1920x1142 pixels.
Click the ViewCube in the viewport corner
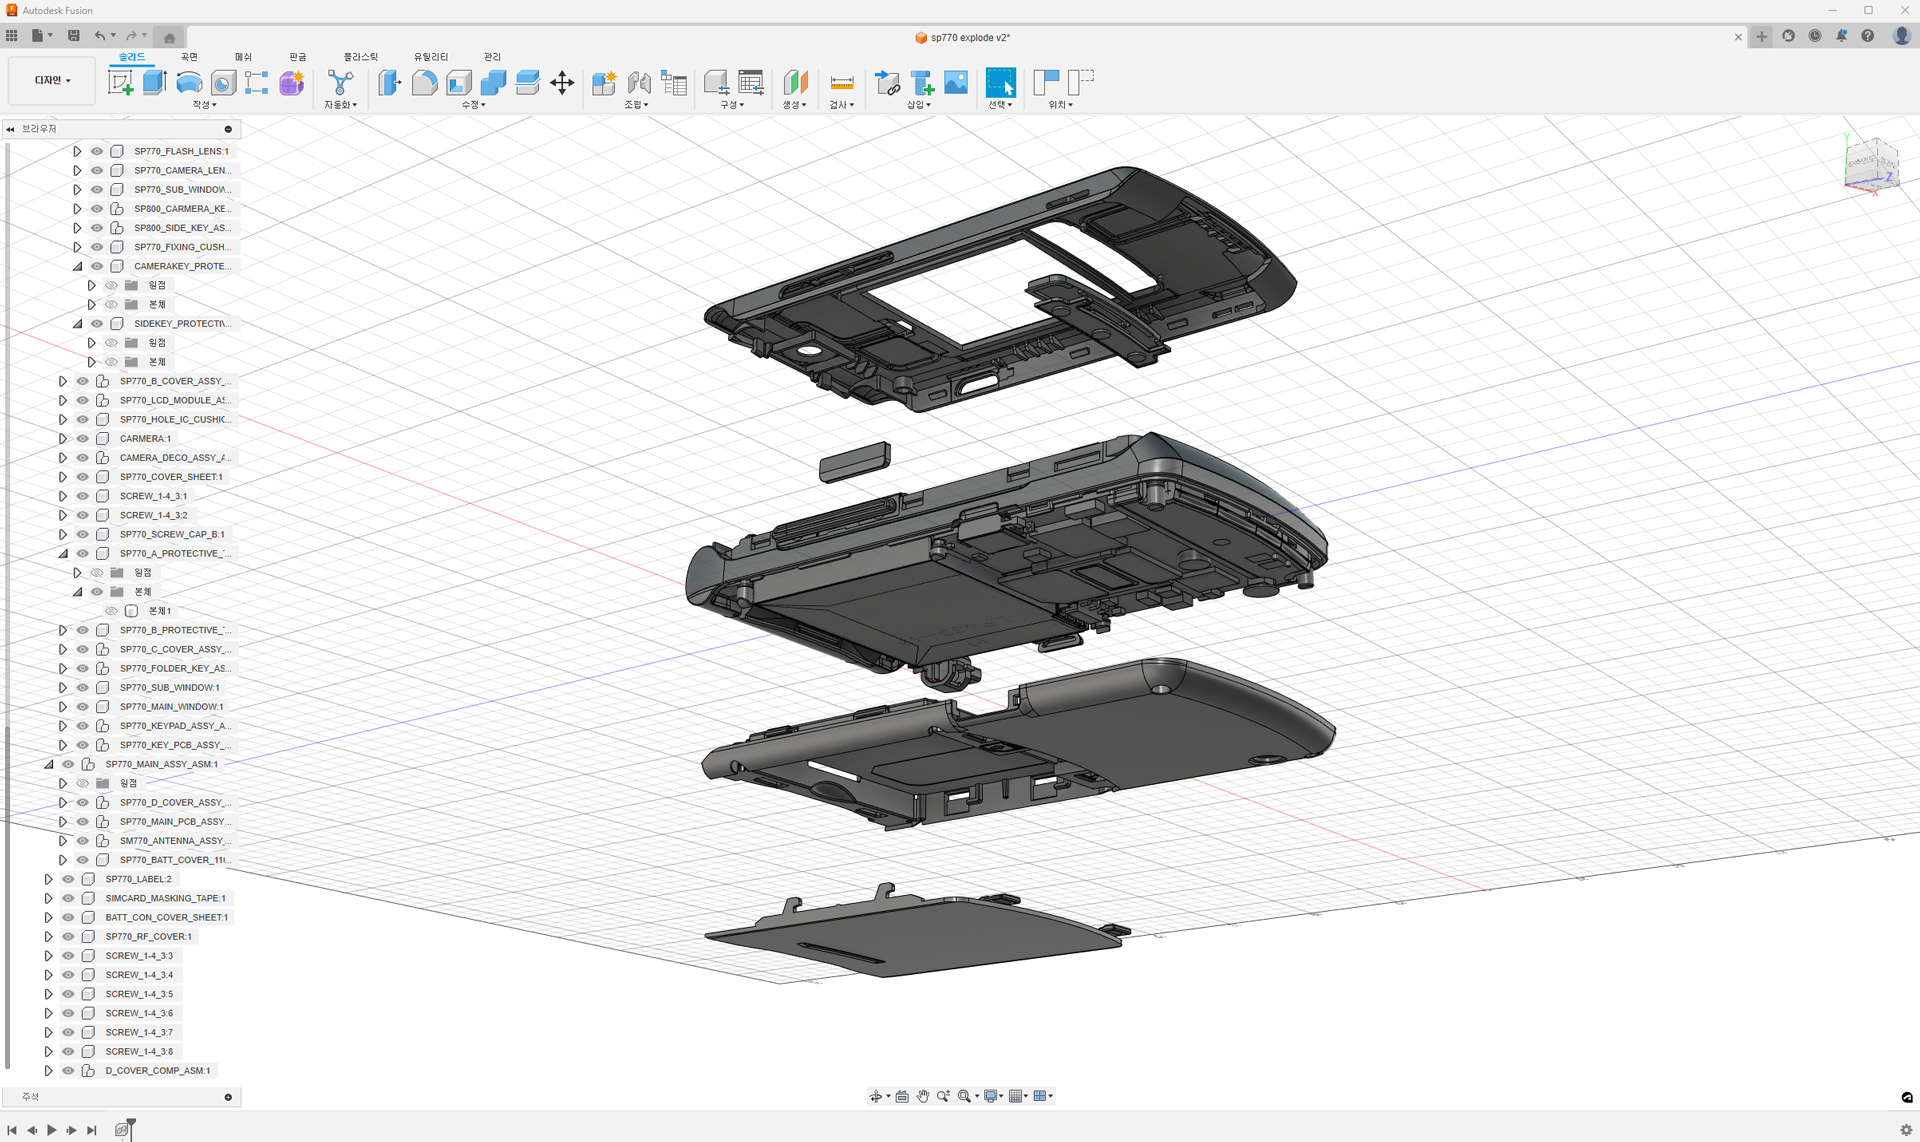pos(1870,163)
